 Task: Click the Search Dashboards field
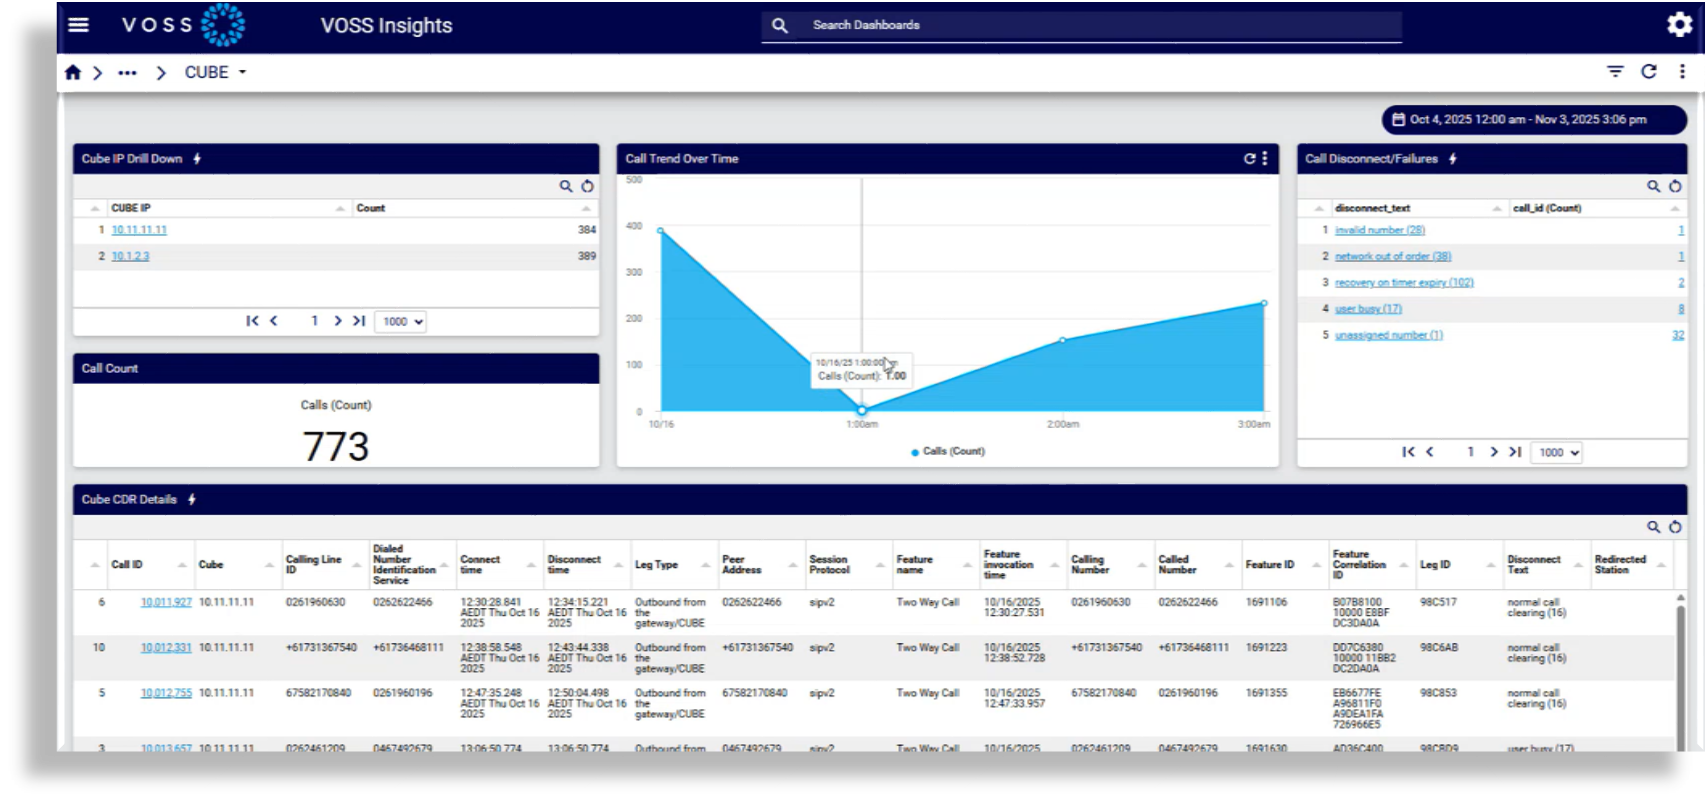1100,25
